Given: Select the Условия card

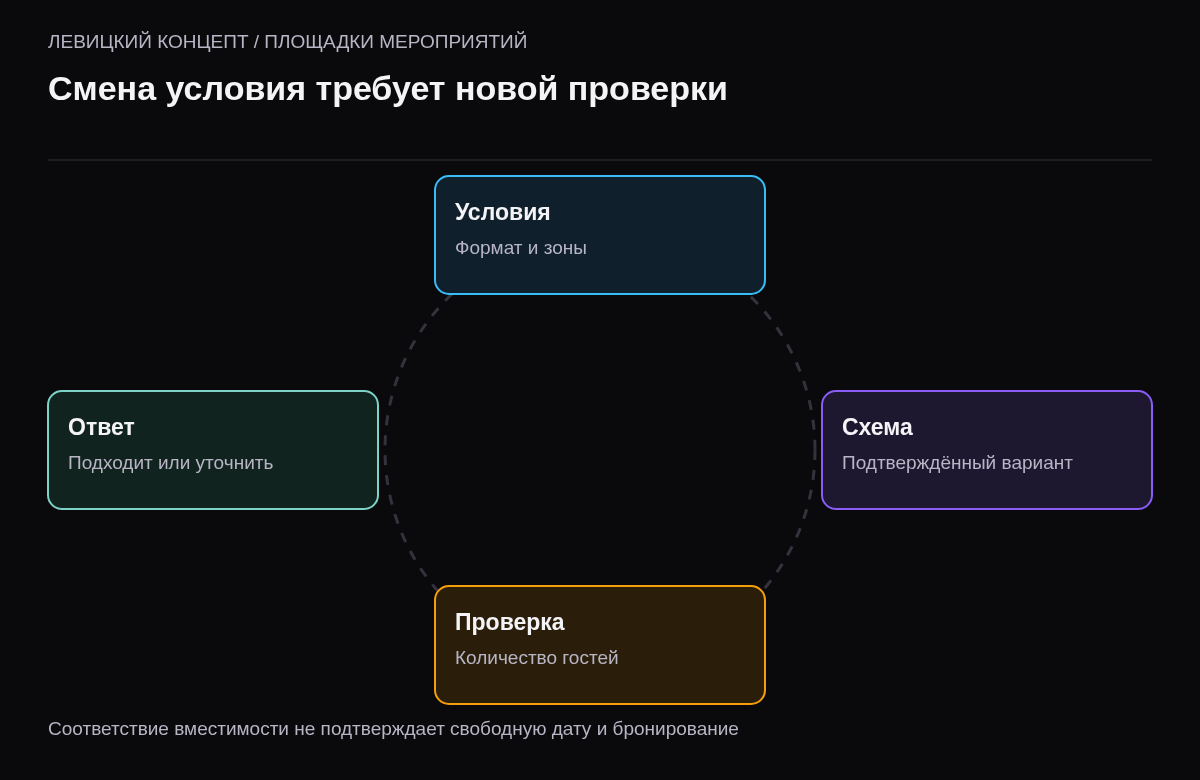Looking at the screenshot, I should pyautogui.click(x=600, y=235).
